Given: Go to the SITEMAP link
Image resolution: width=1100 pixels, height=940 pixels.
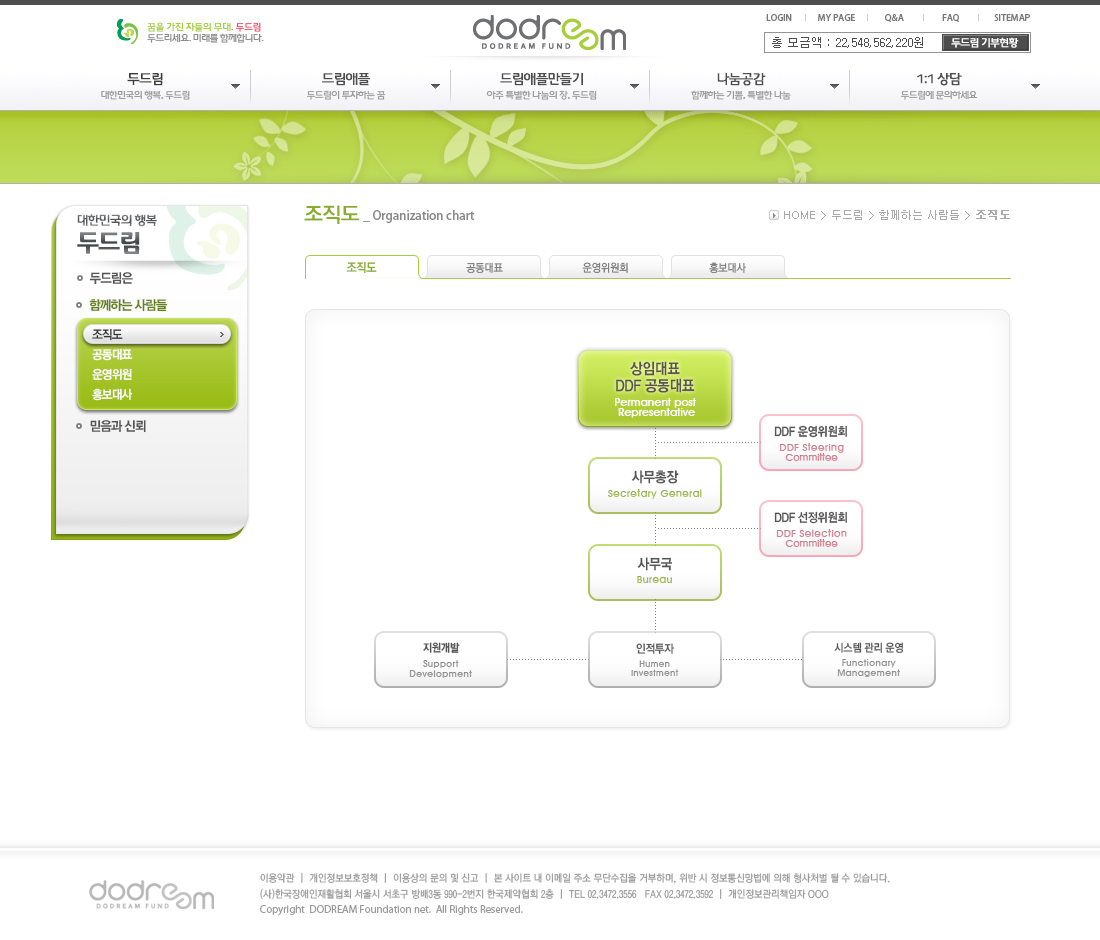Looking at the screenshot, I should 1011,18.
